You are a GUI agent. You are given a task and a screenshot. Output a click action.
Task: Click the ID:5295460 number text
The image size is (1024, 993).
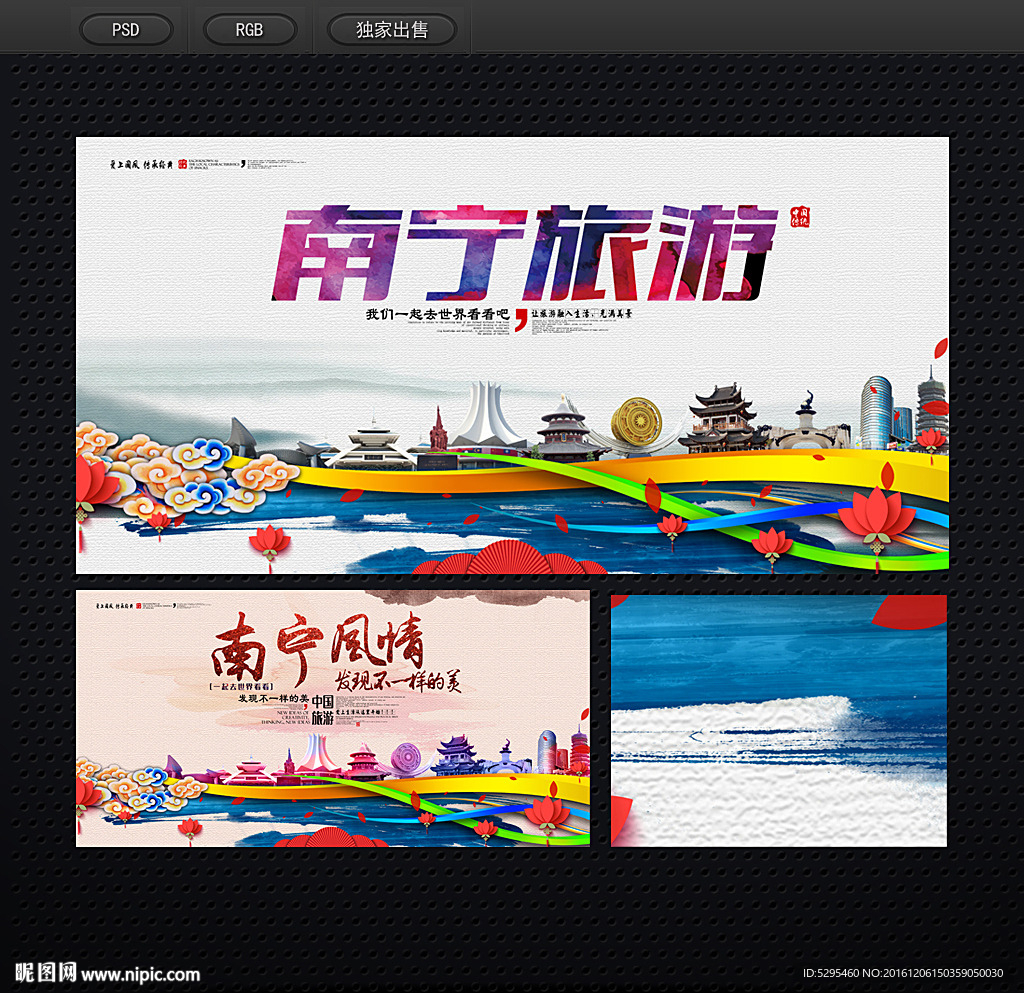831,973
